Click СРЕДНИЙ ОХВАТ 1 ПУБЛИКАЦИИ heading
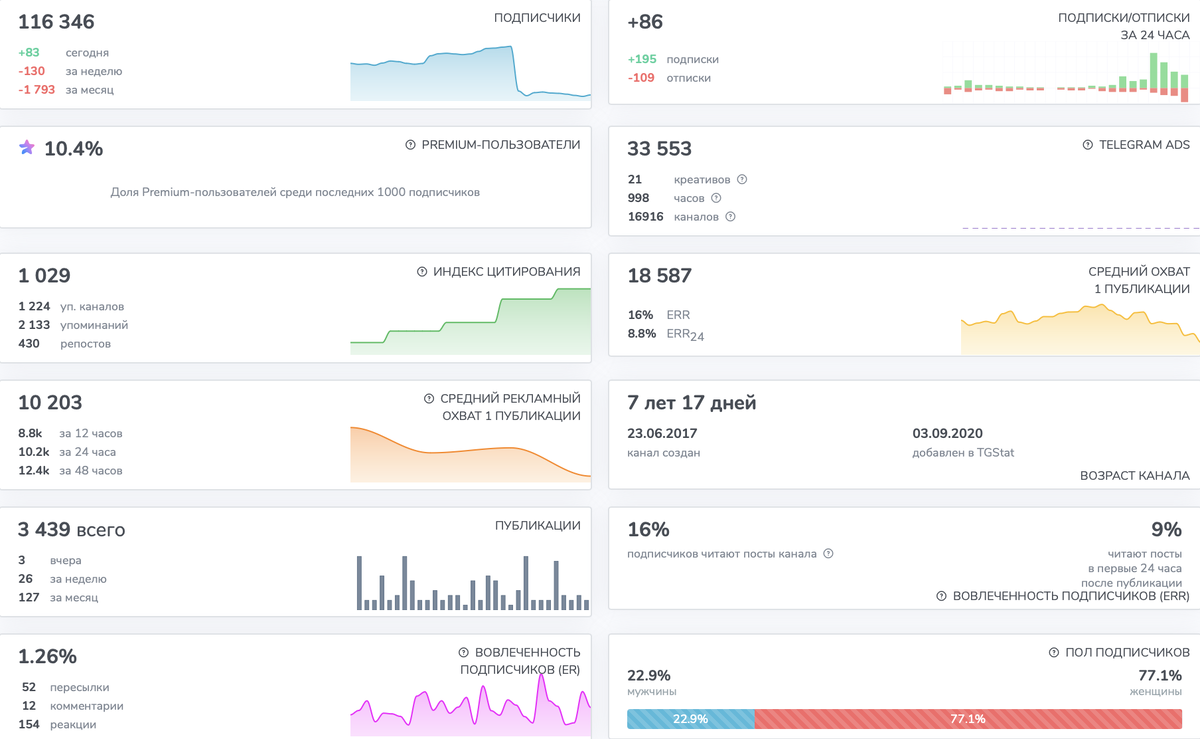1200x739 pixels. 1139,280
